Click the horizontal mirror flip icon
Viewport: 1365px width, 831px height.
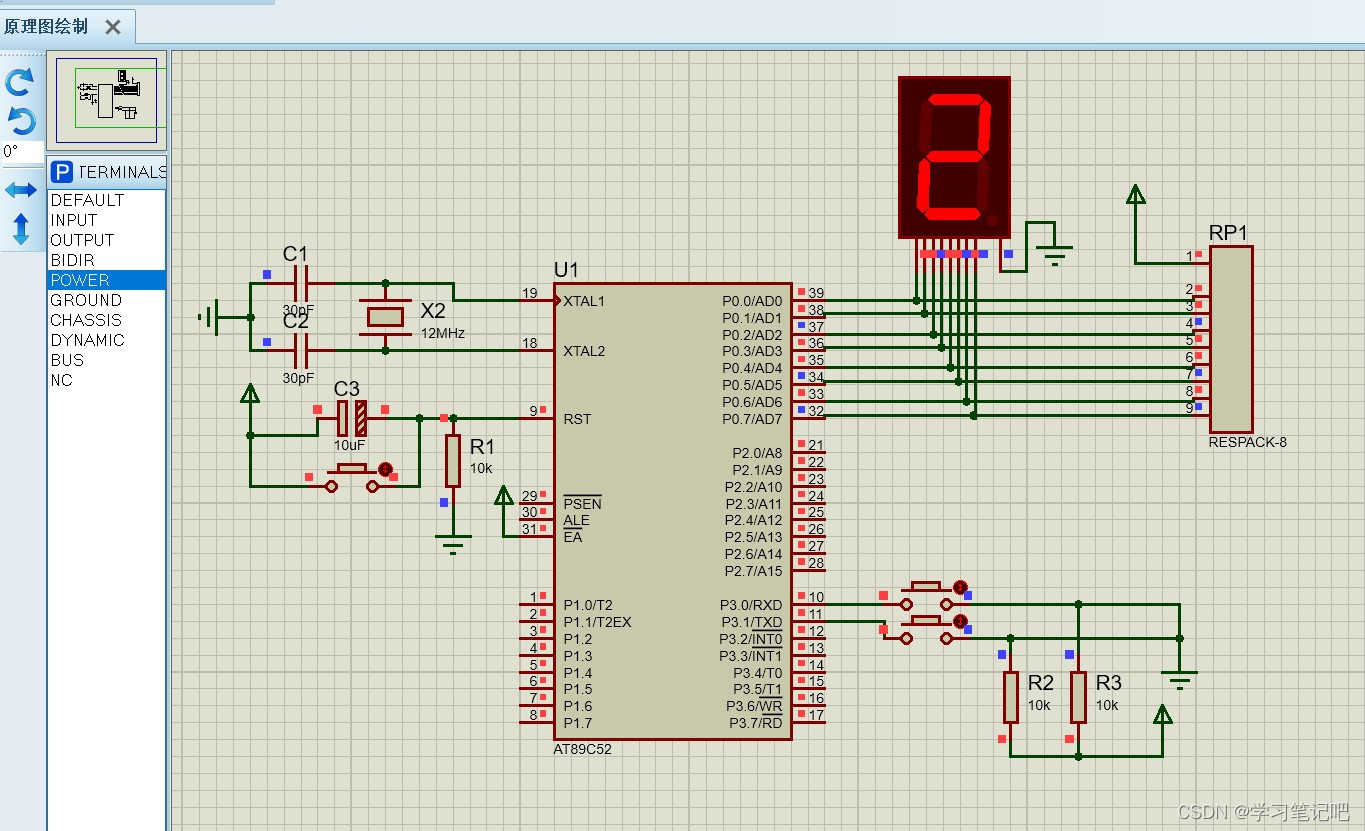pos(20,189)
